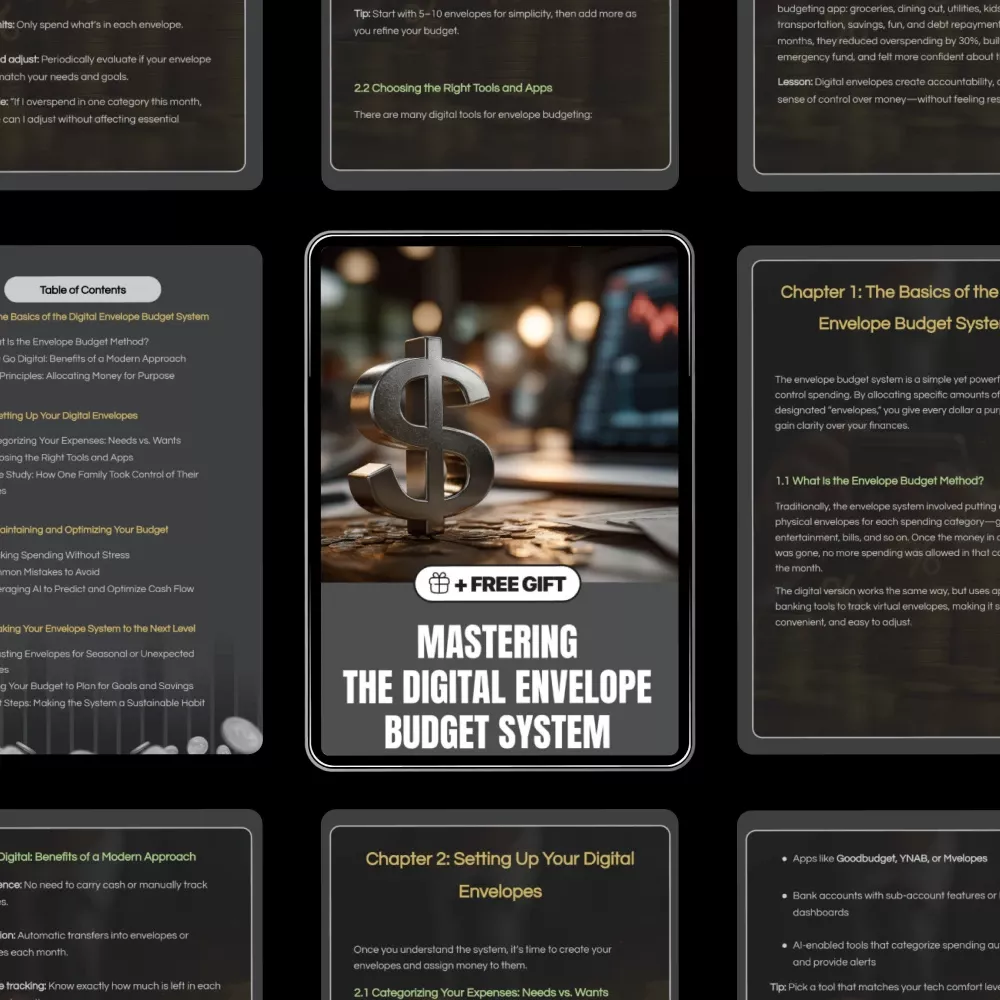Screen dimensions: 1000x1000
Task: Click the "Apps like Goodbudget, YNAB, or Mvelopes" bullet
Action: coord(889,858)
